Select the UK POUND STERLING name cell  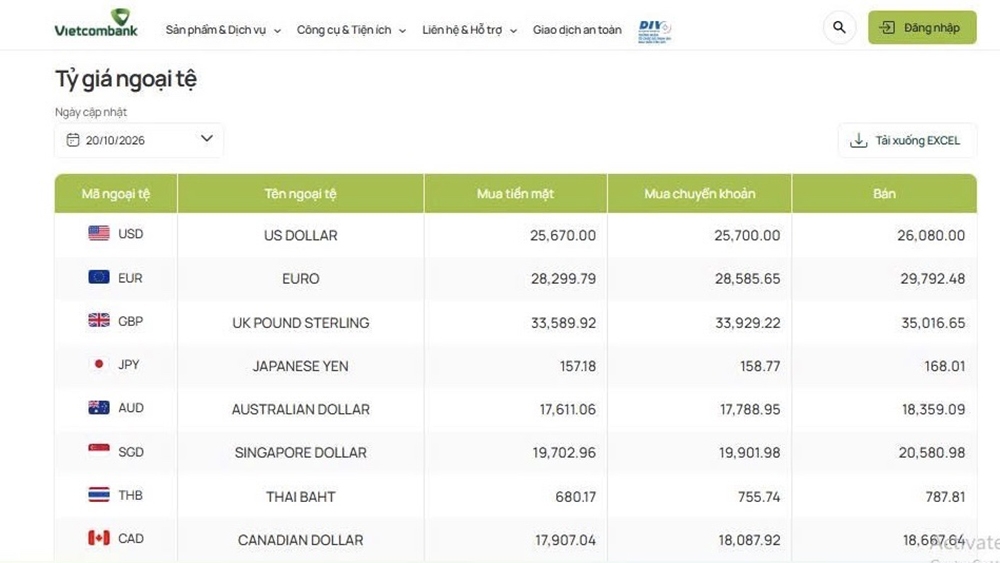coord(300,323)
